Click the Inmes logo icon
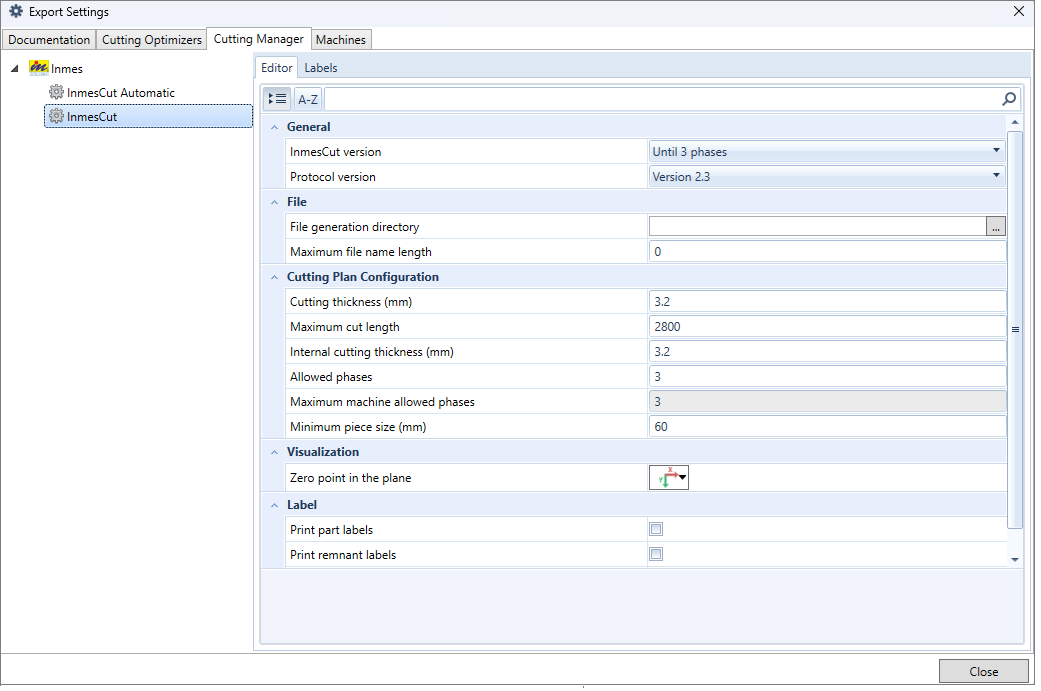The image size is (1041, 691). tap(39, 68)
